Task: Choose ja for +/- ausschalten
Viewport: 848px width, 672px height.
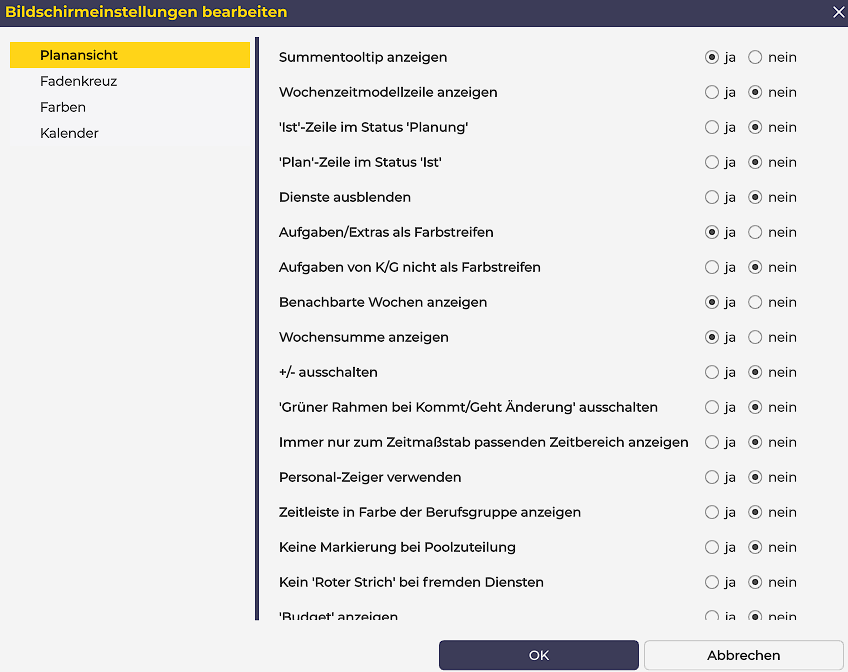Action: tap(712, 372)
